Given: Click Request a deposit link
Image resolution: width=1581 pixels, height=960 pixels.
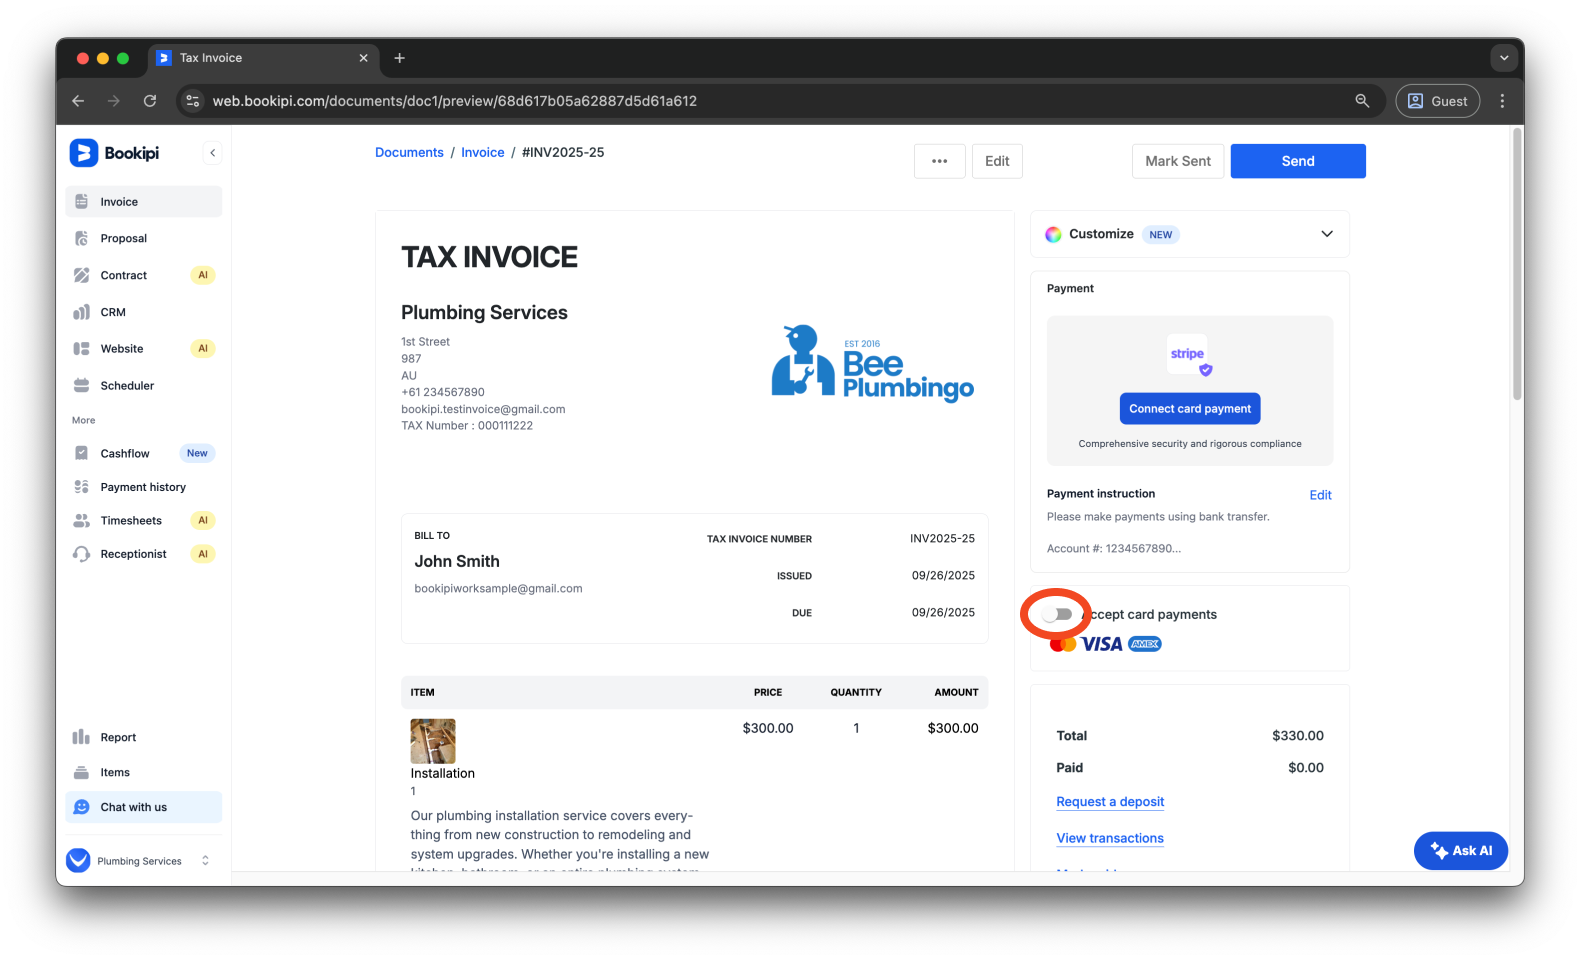Looking at the screenshot, I should point(1110,802).
